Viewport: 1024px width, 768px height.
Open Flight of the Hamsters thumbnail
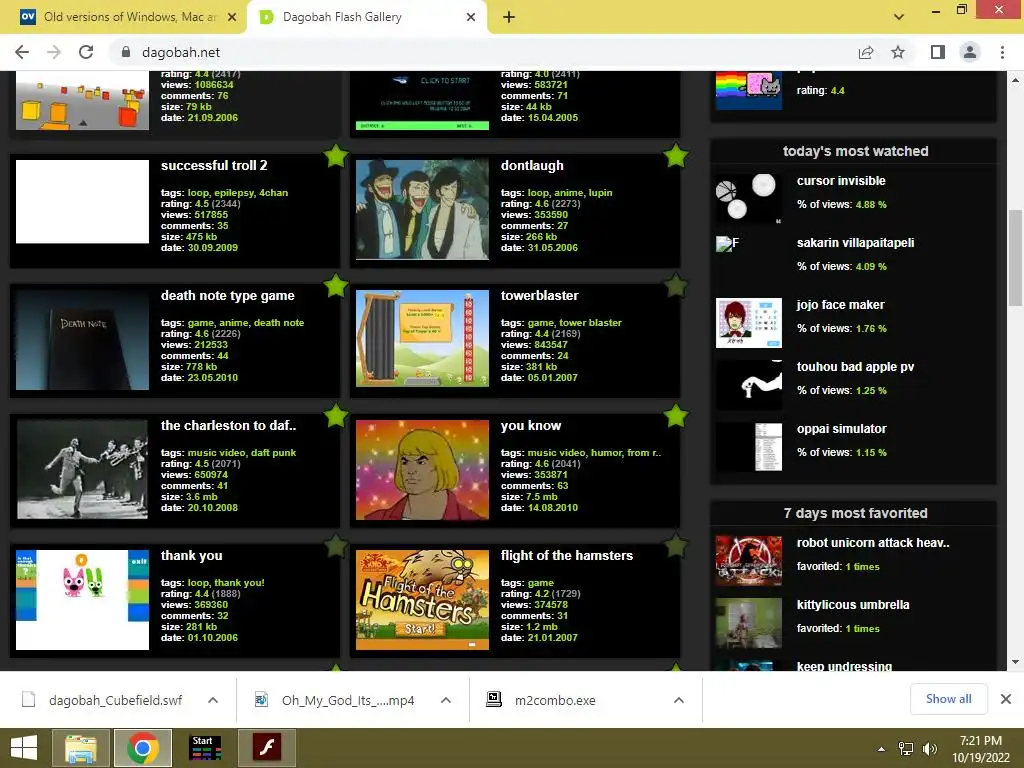point(422,600)
